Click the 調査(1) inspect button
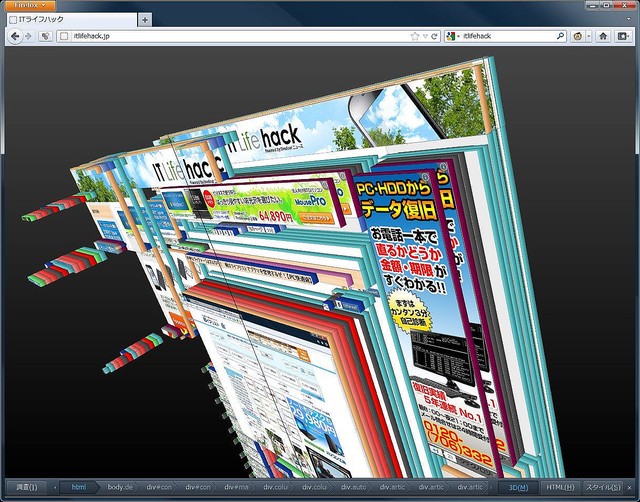The height and width of the screenshot is (502, 640). [22, 487]
